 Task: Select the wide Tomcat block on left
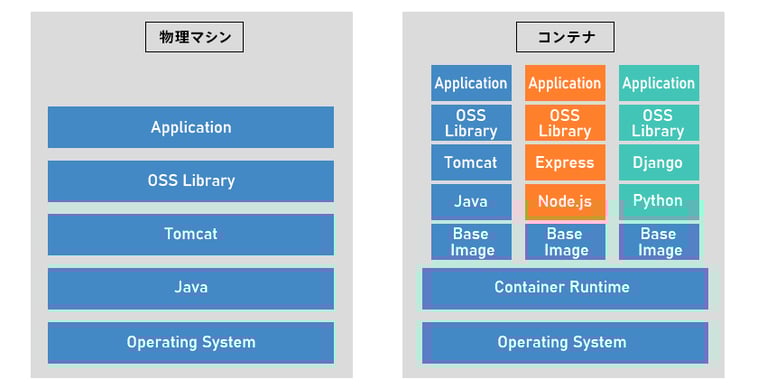(x=191, y=235)
